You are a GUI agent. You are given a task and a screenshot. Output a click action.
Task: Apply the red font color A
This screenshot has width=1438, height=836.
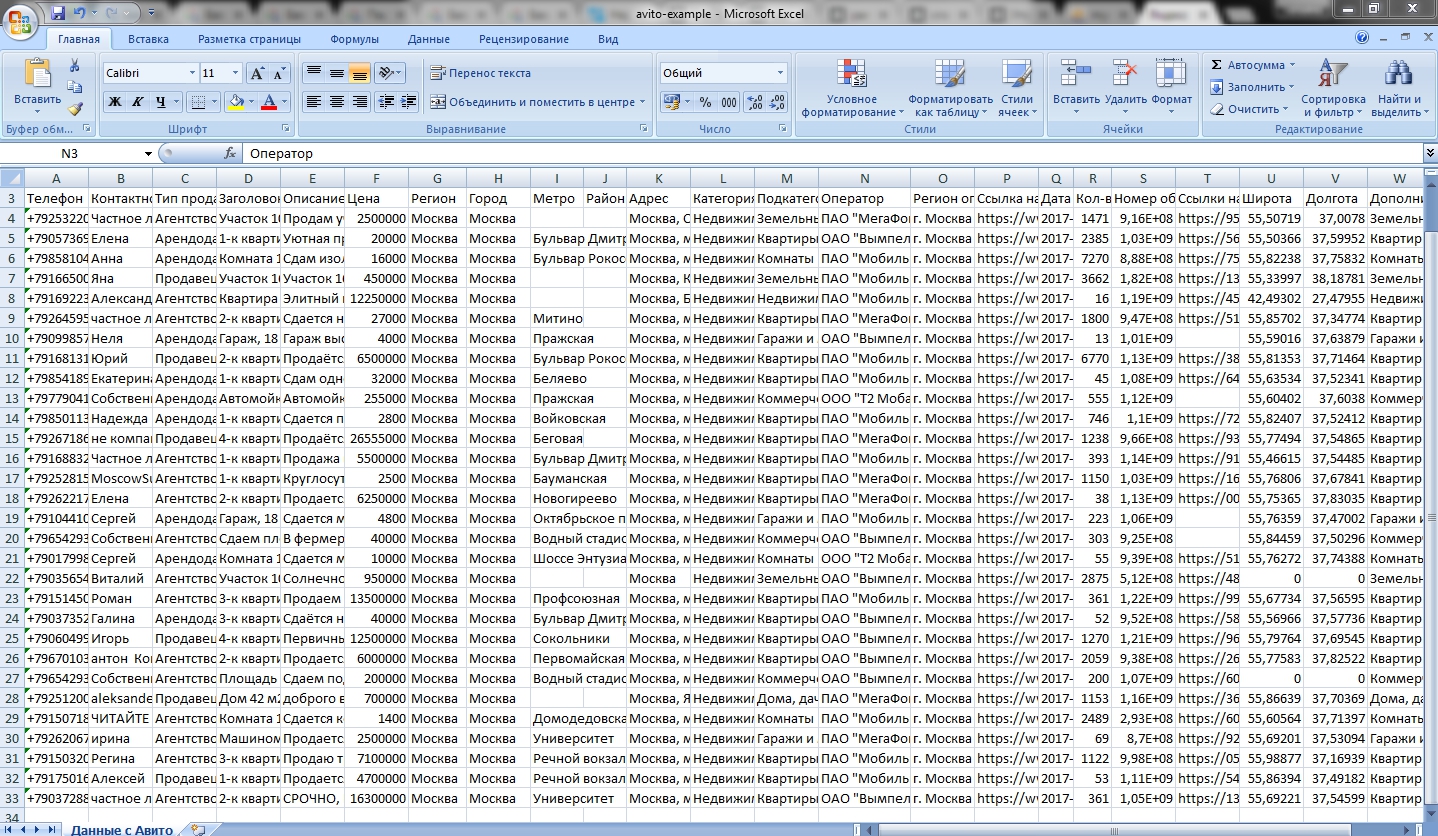tap(268, 102)
